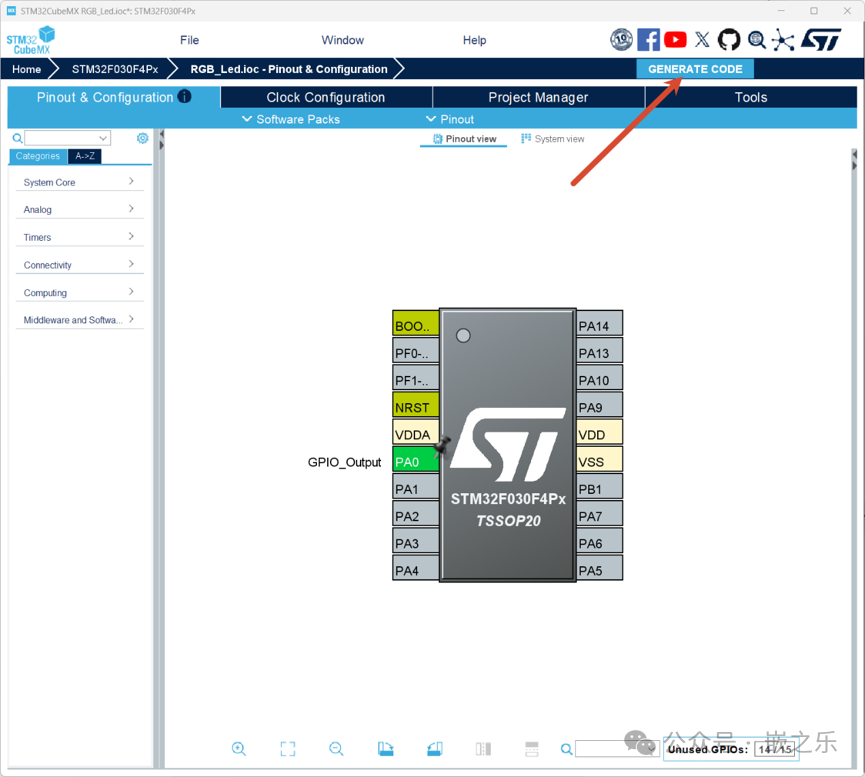Open the X (Twitter) icon link
The height and width of the screenshot is (777, 865).
tap(702, 40)
